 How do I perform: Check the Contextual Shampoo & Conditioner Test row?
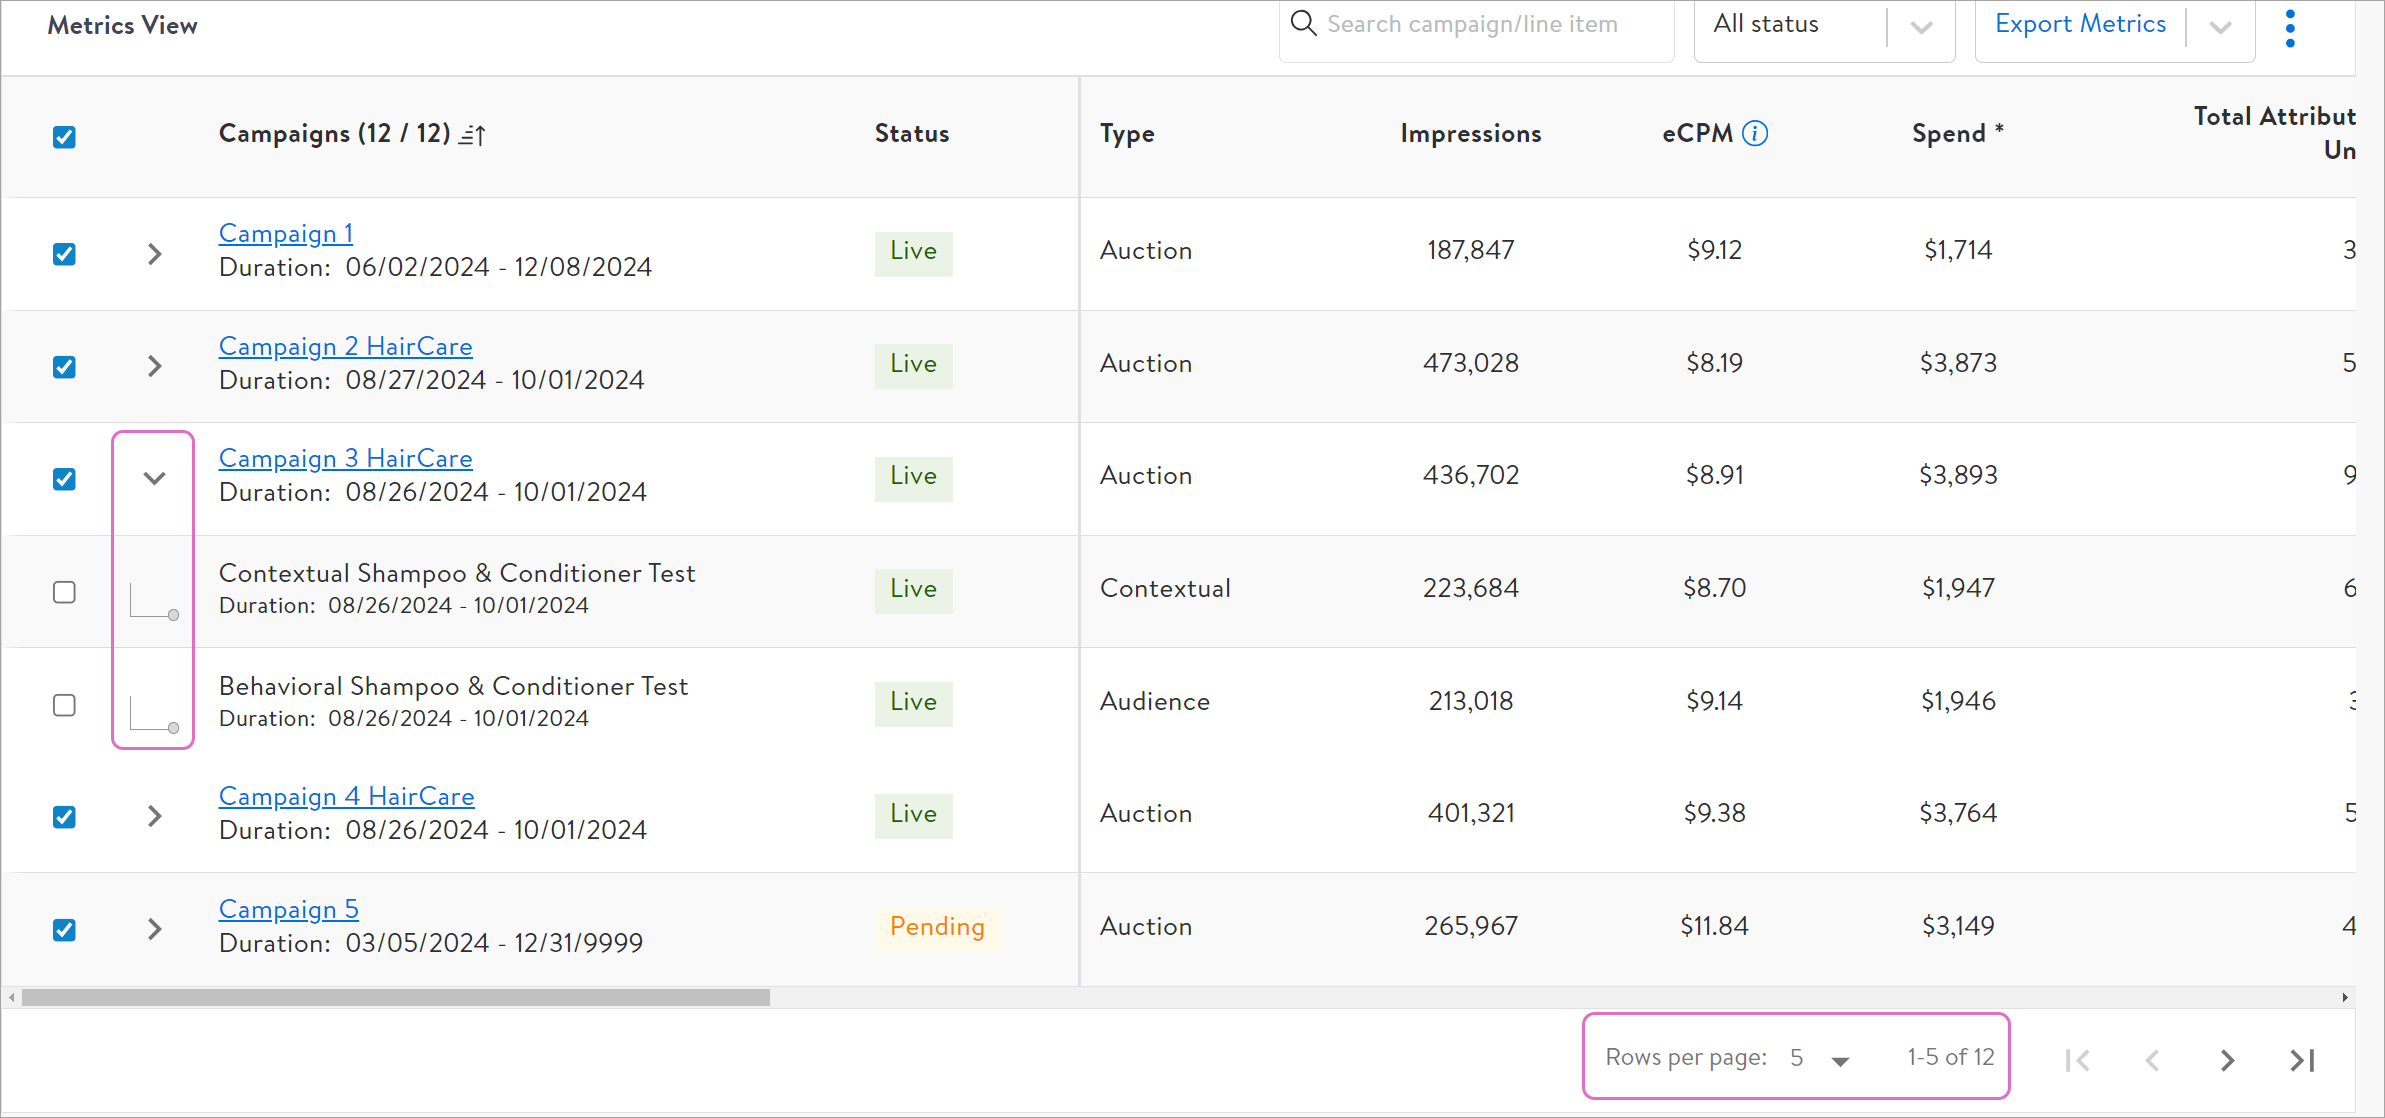click(64, 592)
